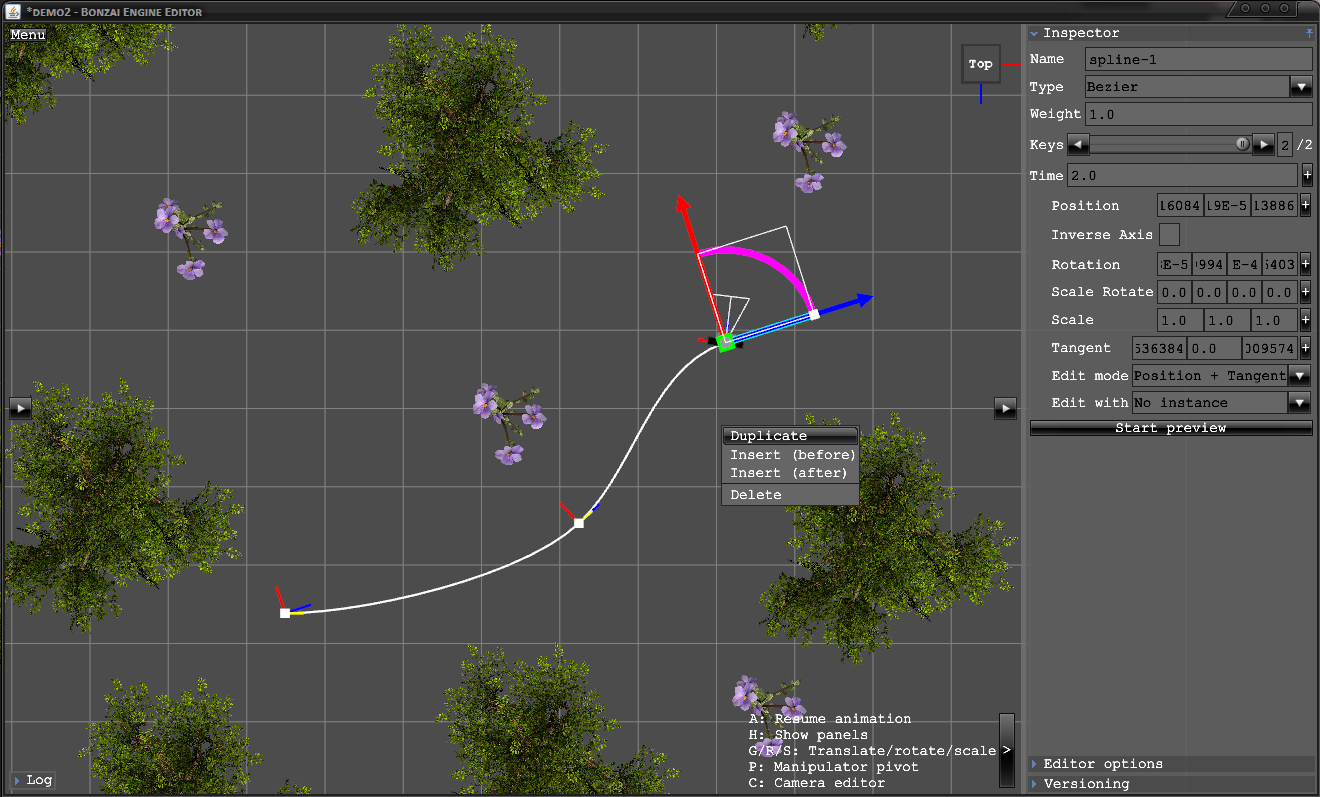Screen dimensions: 1320x797
Task: Open the Edit with dropdown
Action: click(1299, 403)
